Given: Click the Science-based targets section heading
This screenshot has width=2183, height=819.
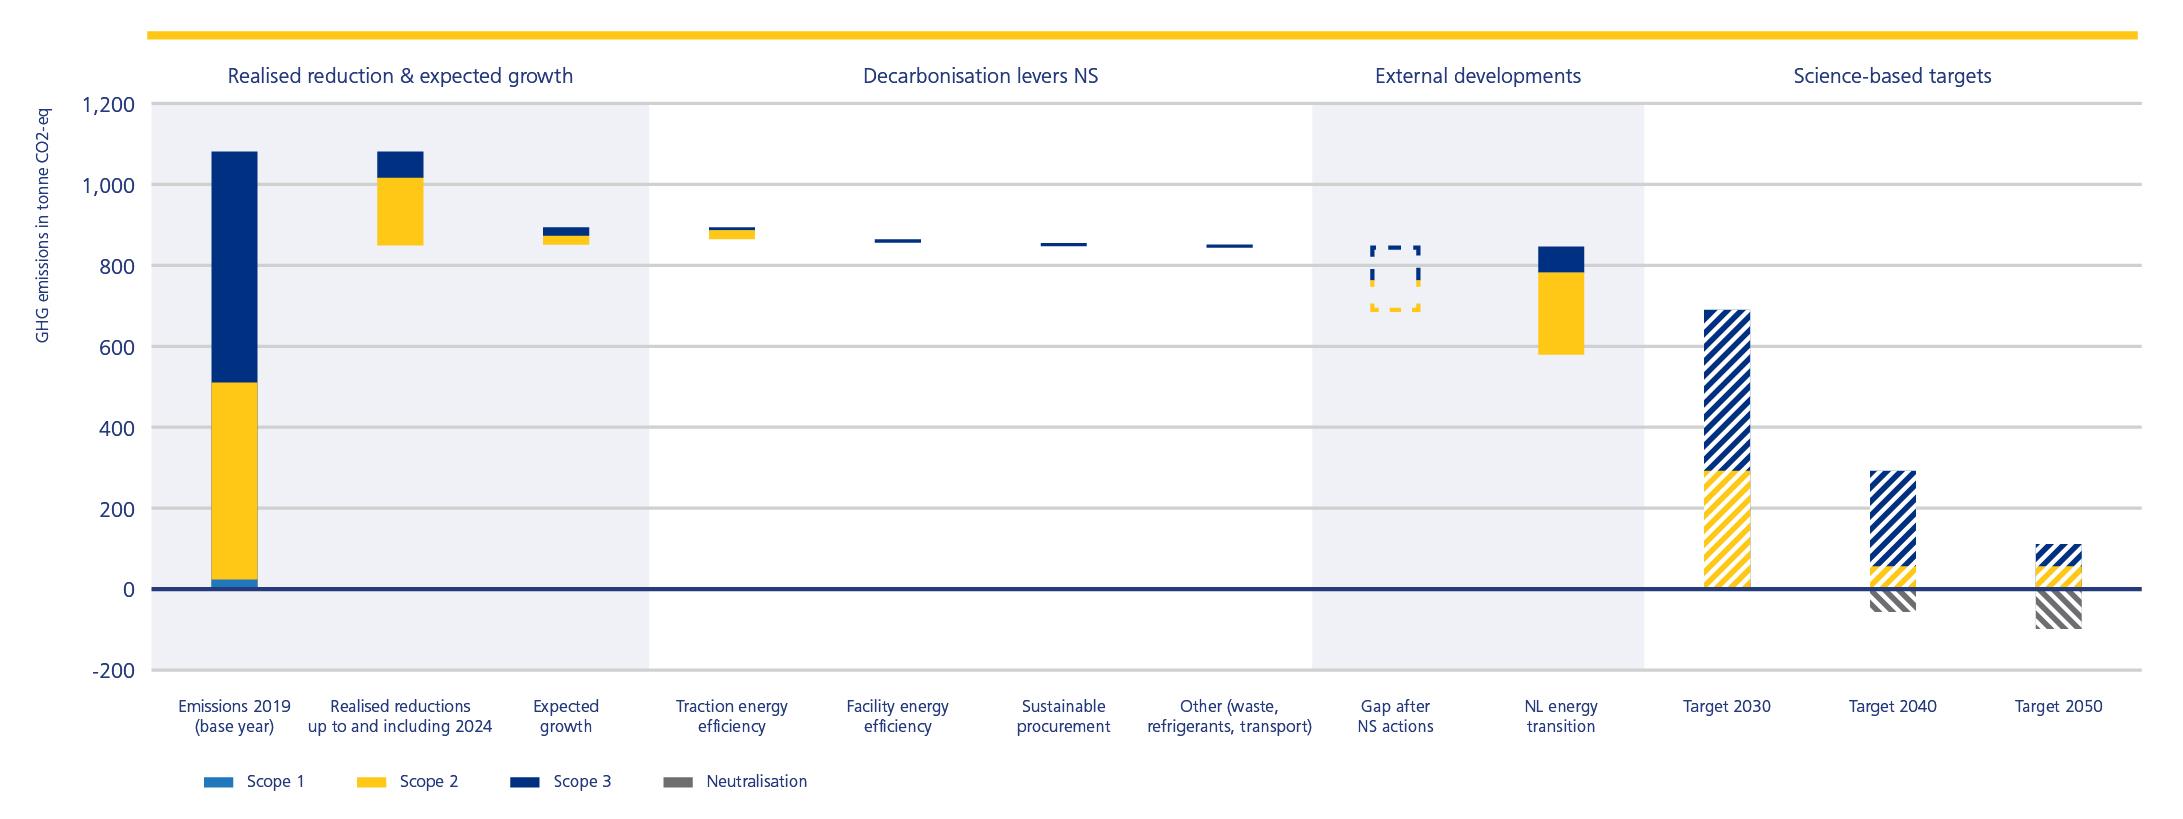Looking at the screenshot, I should point(1892,76).
